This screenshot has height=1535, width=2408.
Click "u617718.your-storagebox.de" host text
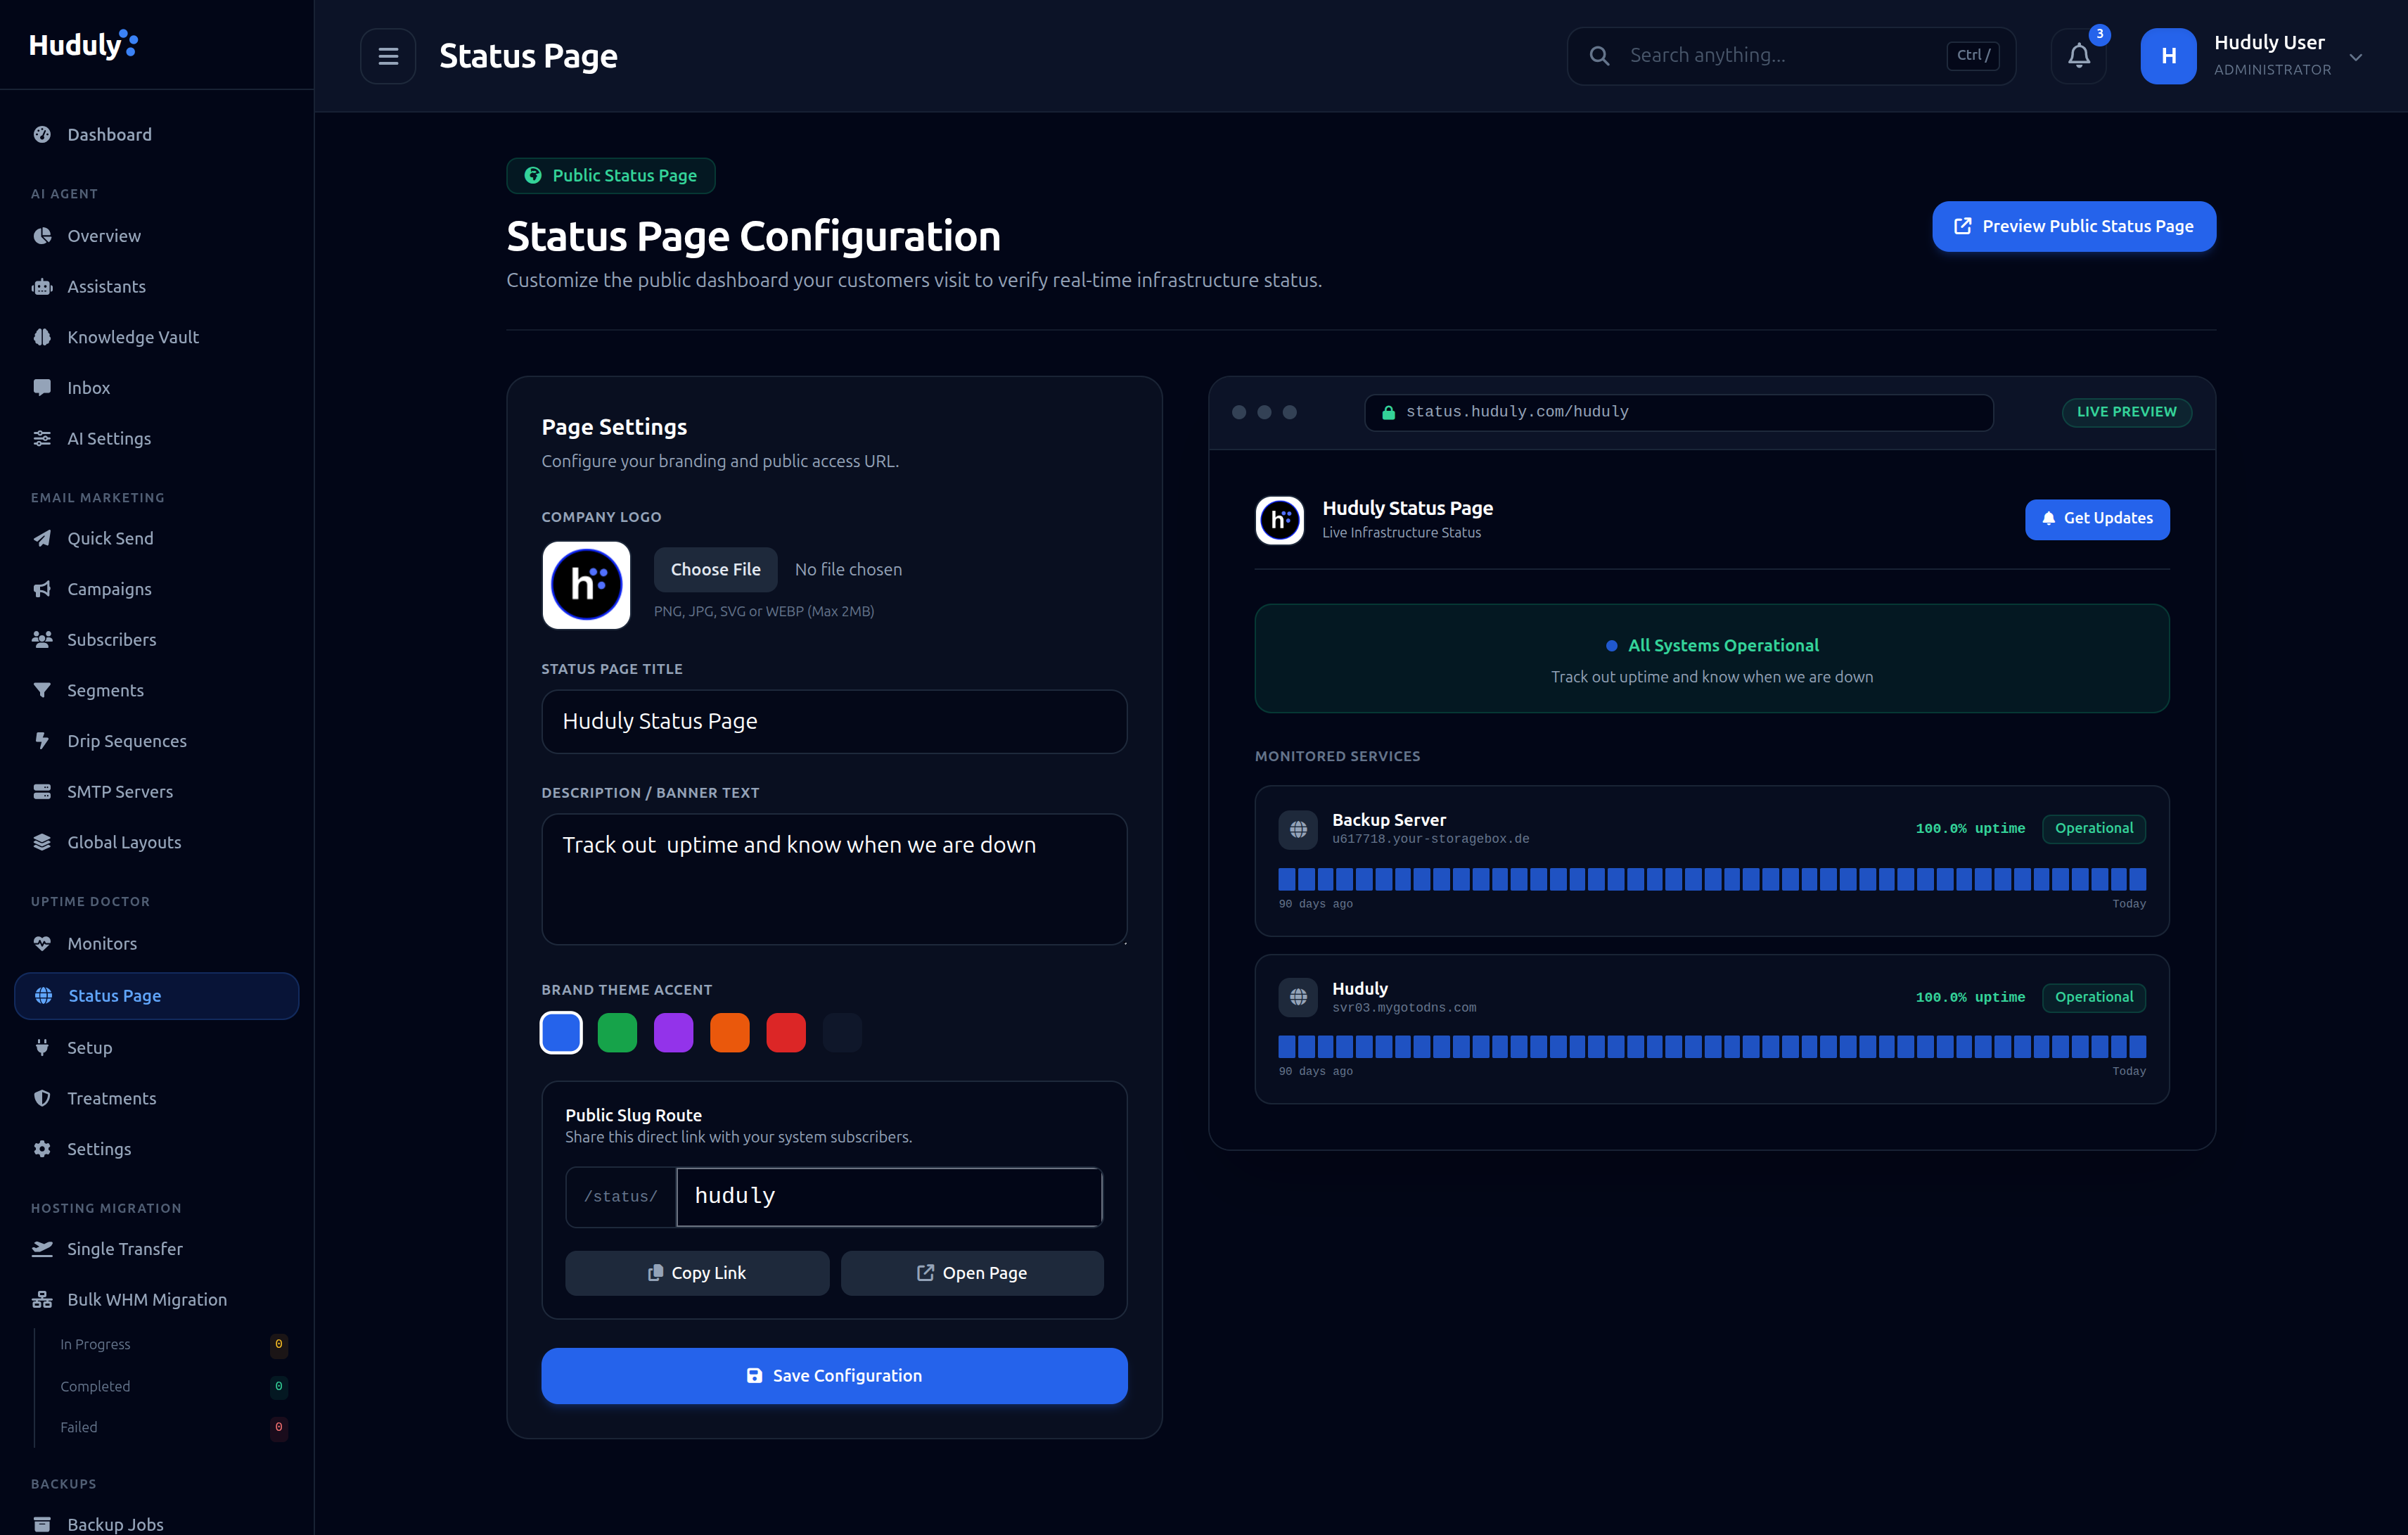(1430, 840)
